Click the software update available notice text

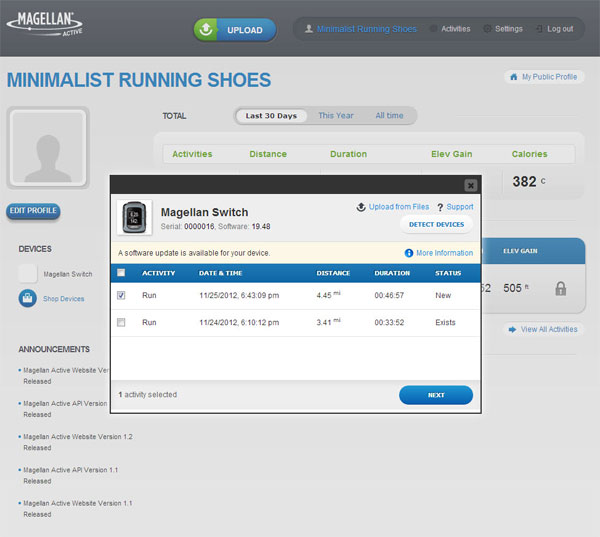(194, 253)
